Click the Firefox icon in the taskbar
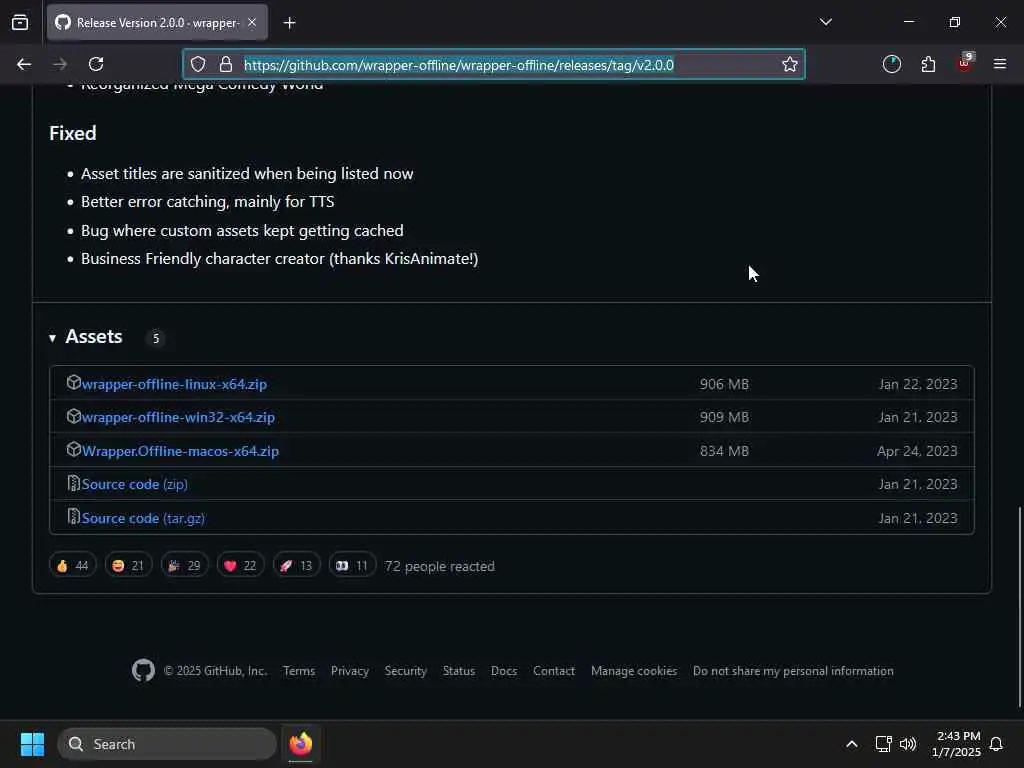Image resolution: width=1024 pixels, height=768 pixels. [300, 744]
